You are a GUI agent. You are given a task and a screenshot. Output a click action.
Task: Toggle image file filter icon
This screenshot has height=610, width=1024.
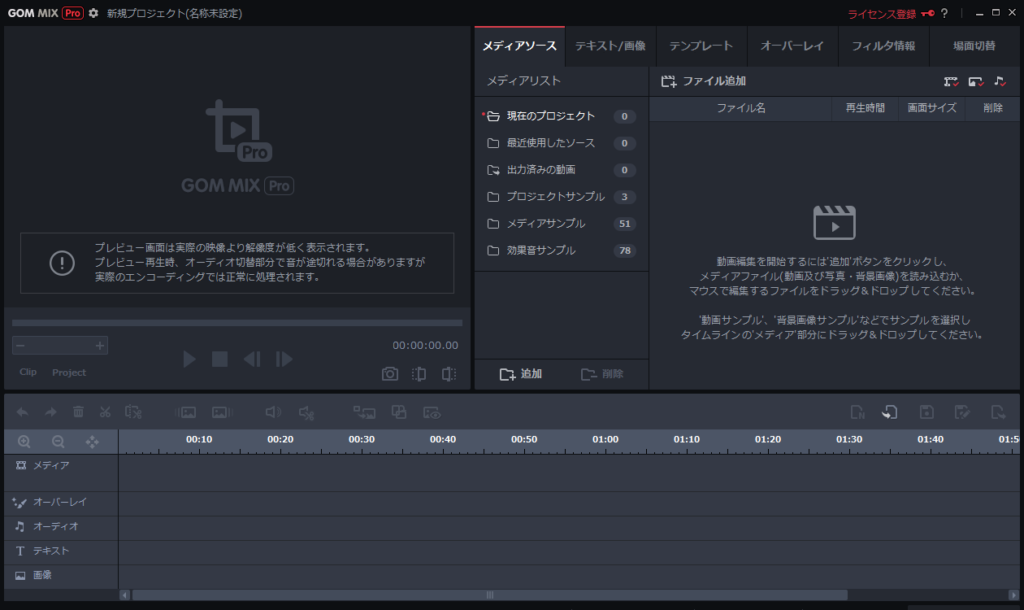[x=976, y=82]
